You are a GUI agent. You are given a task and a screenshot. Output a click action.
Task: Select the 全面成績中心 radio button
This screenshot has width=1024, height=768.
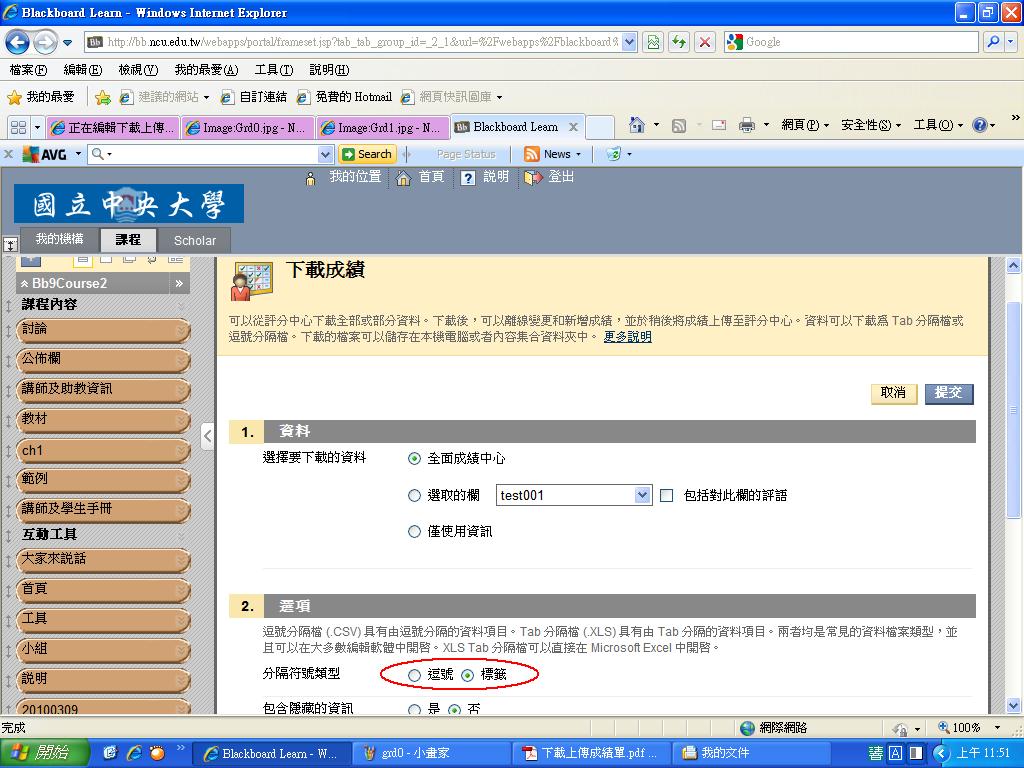click(414, 459)
